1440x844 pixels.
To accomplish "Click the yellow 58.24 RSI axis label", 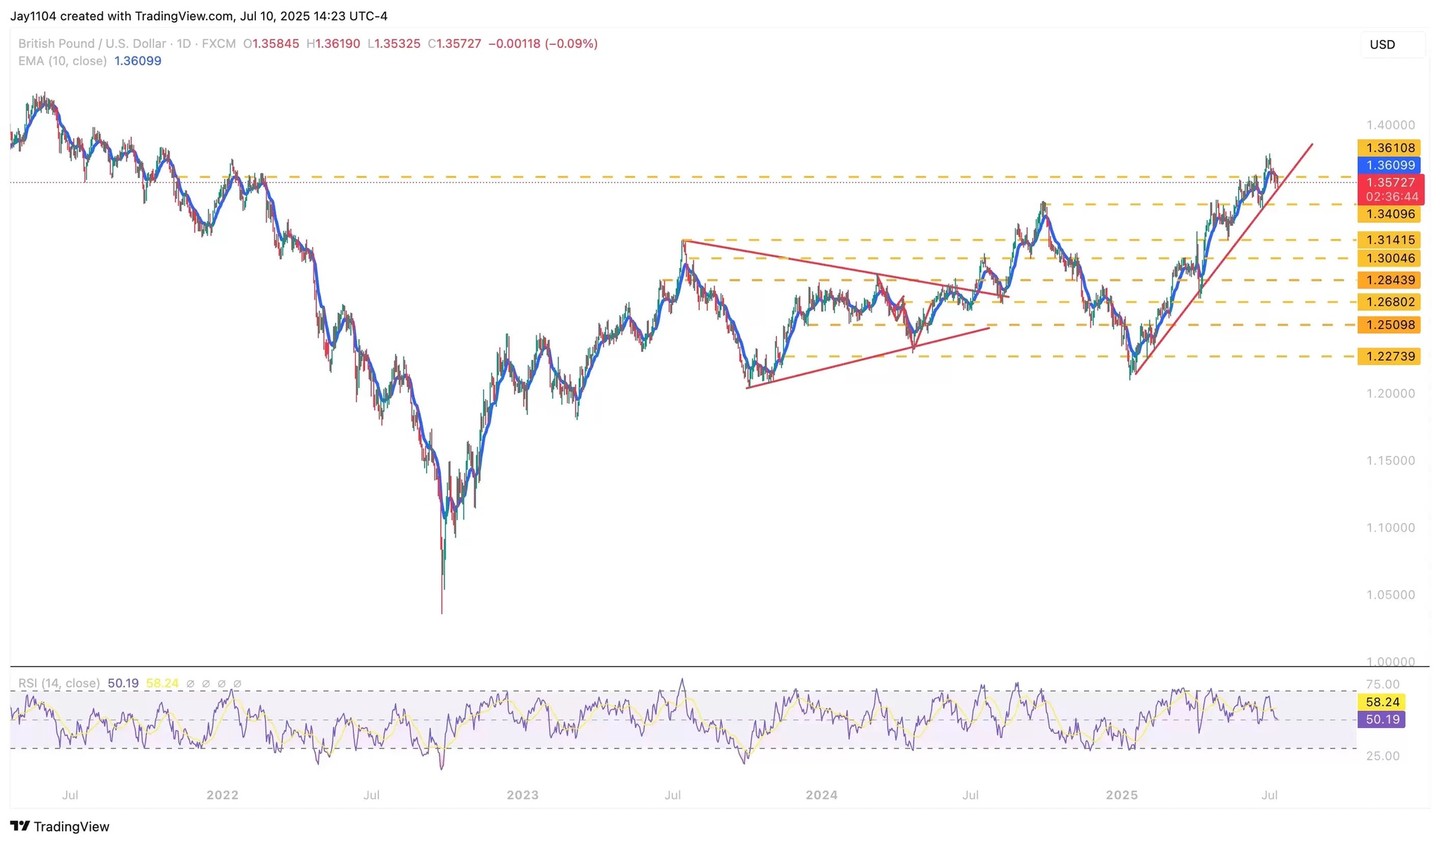I will point(1384,702).
